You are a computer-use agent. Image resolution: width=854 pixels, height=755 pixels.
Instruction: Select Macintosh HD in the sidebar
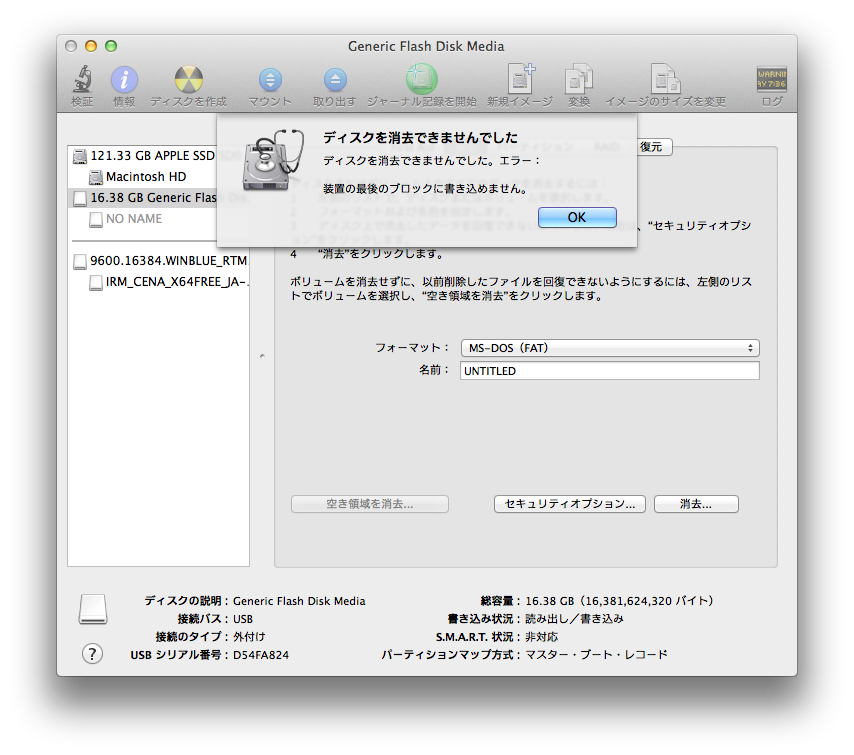tap(146, 177)
